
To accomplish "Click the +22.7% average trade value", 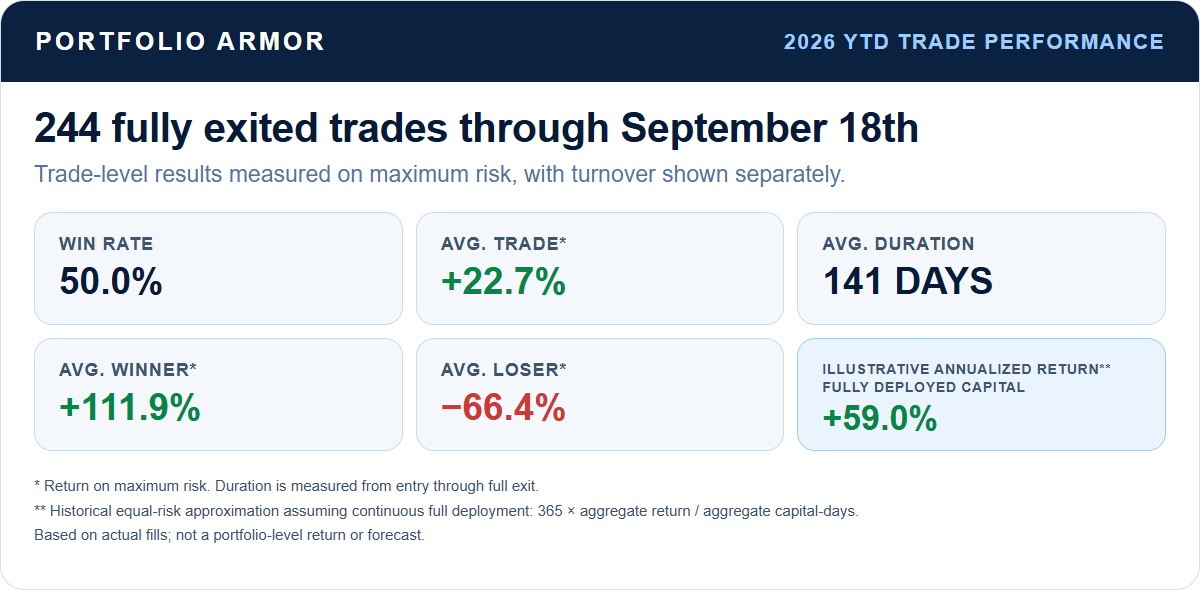I will pos(503,282).
